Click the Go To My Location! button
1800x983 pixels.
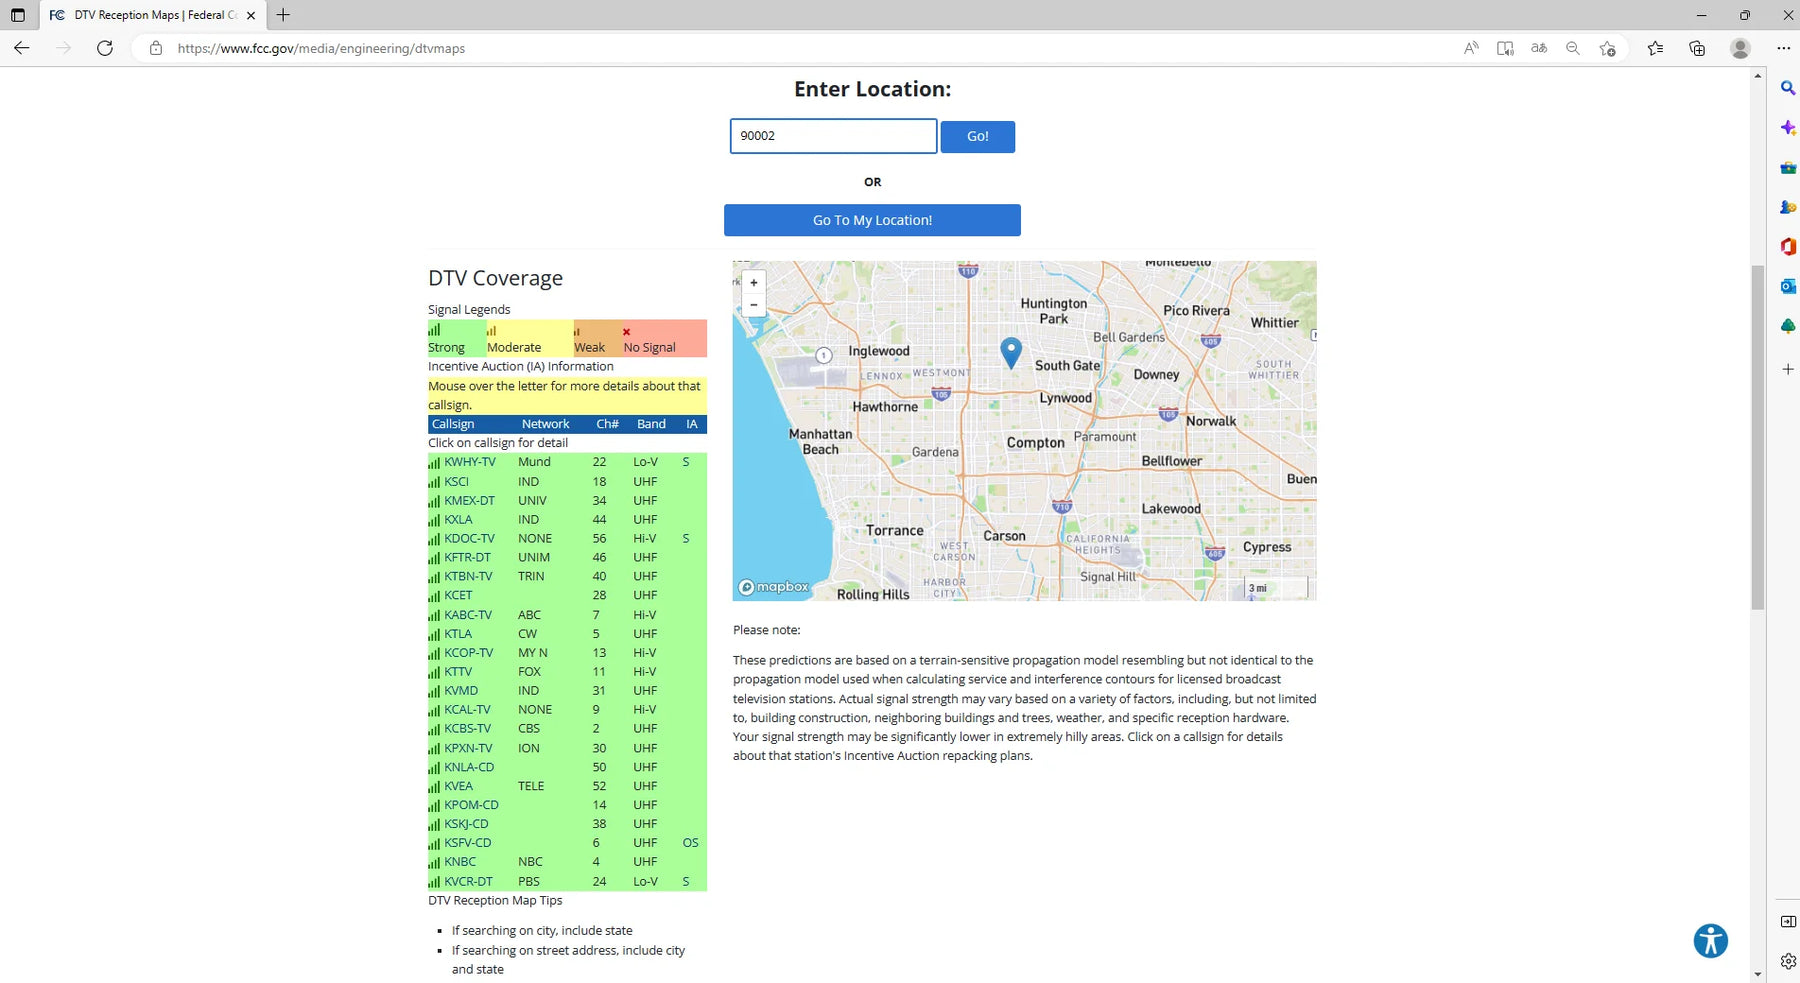click(872, 220)
